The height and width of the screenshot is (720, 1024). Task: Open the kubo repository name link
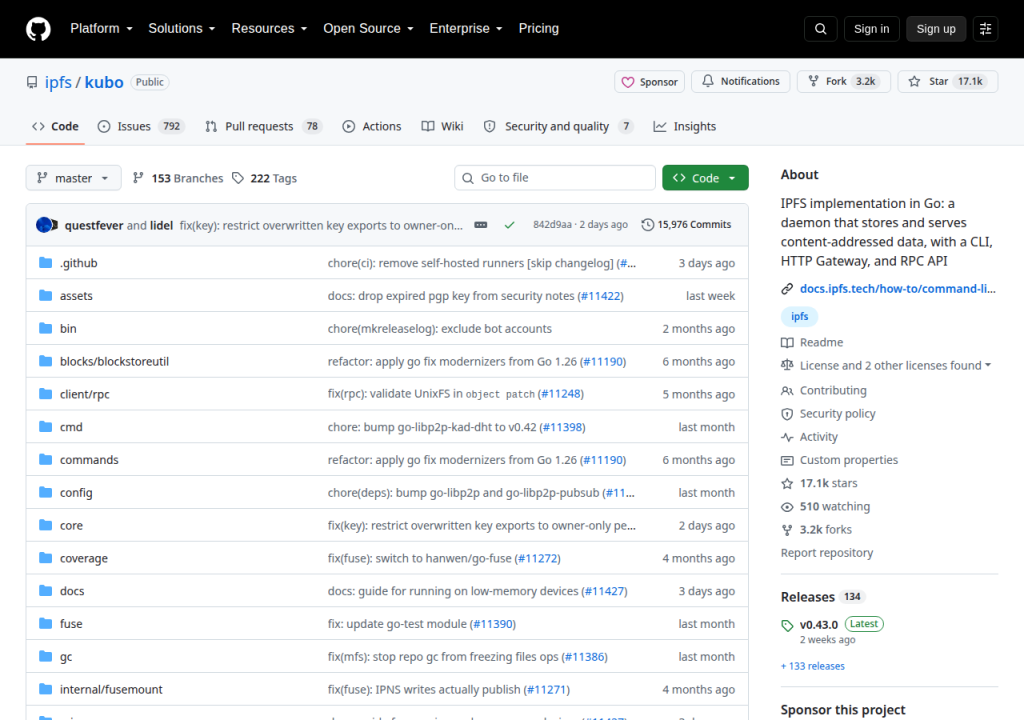pyautogui.click(x=104, y=82)
